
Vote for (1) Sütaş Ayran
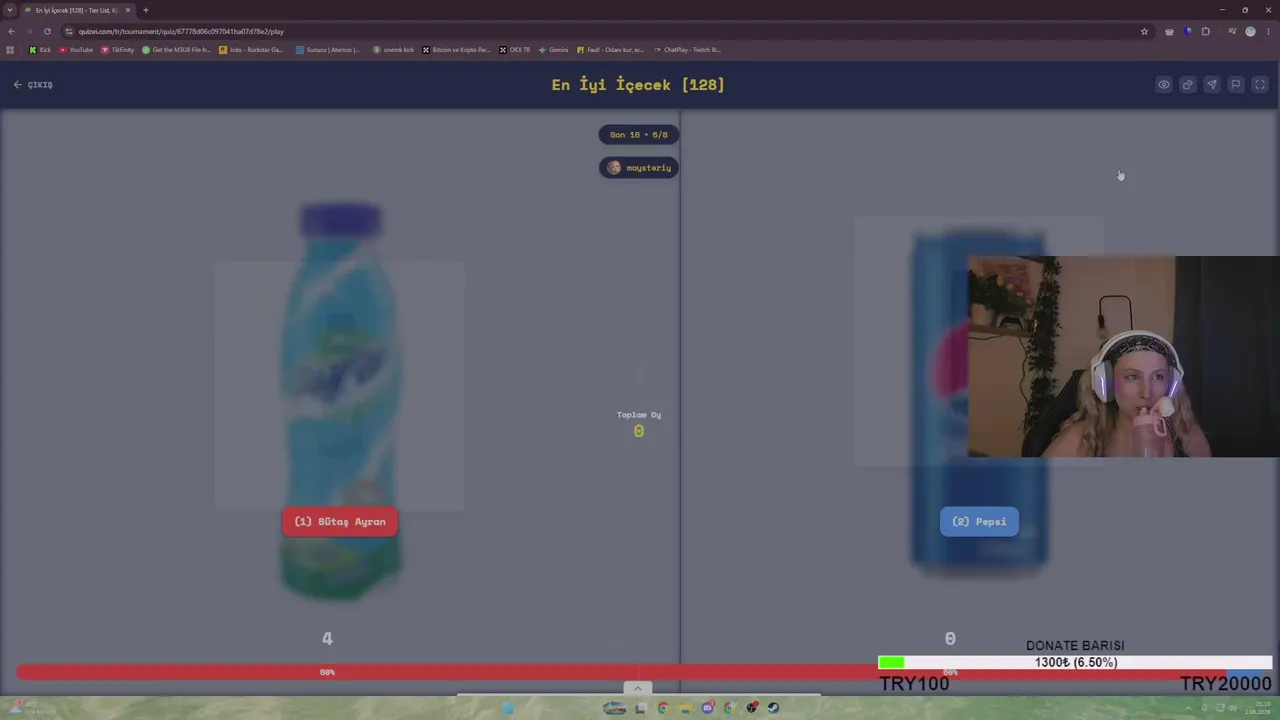pyautogui.click(x=340, y=522)
